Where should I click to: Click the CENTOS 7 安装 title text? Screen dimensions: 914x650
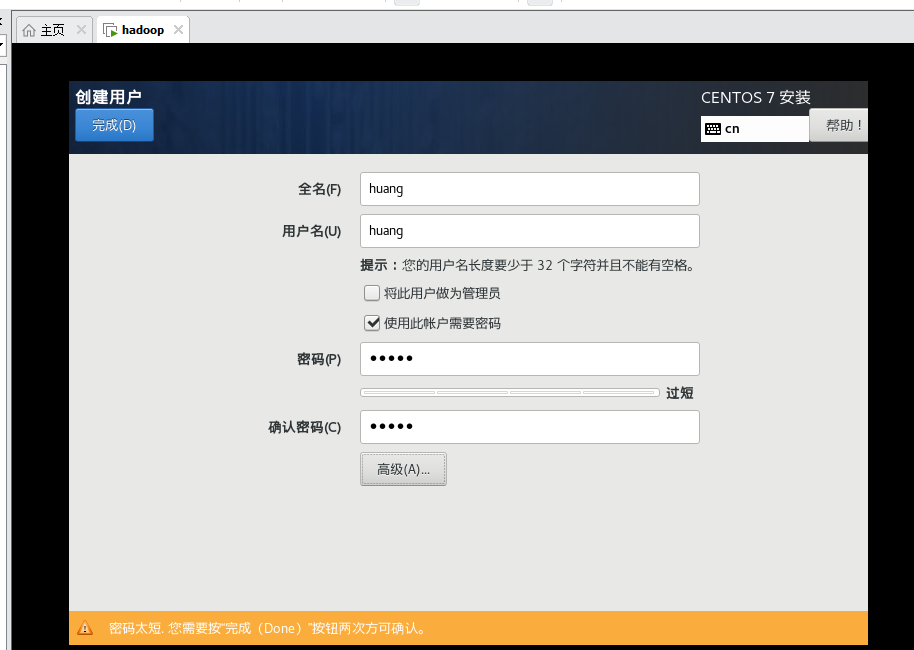click(x=755, y=97)
